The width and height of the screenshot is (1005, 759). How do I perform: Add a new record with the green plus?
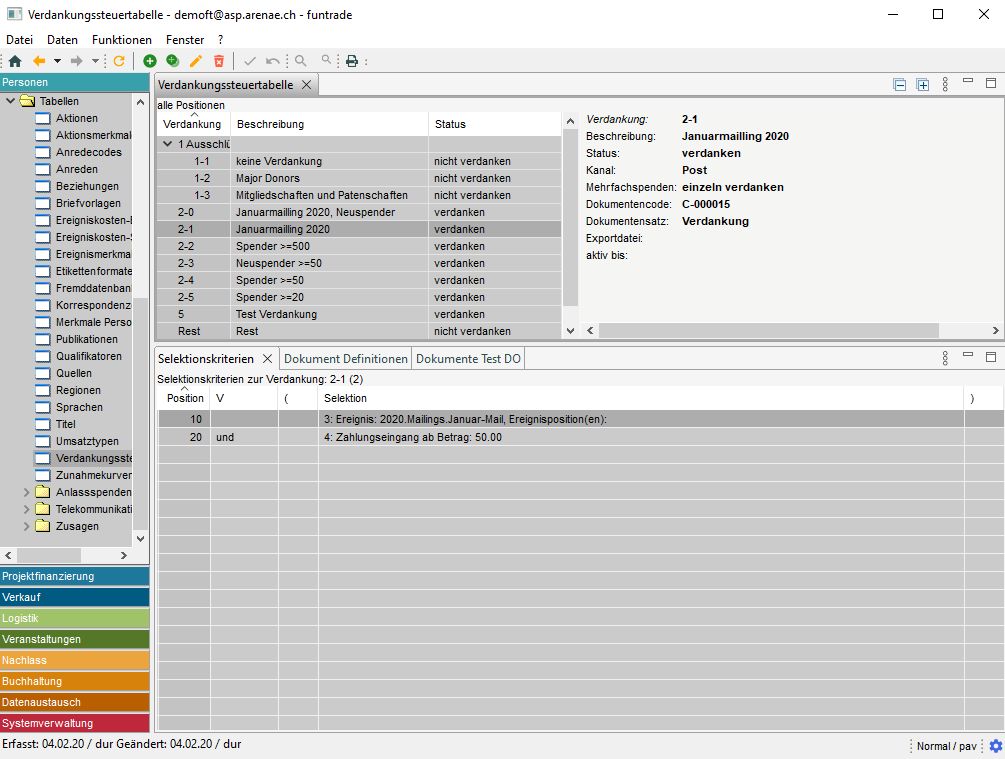(x=150, y=61)
